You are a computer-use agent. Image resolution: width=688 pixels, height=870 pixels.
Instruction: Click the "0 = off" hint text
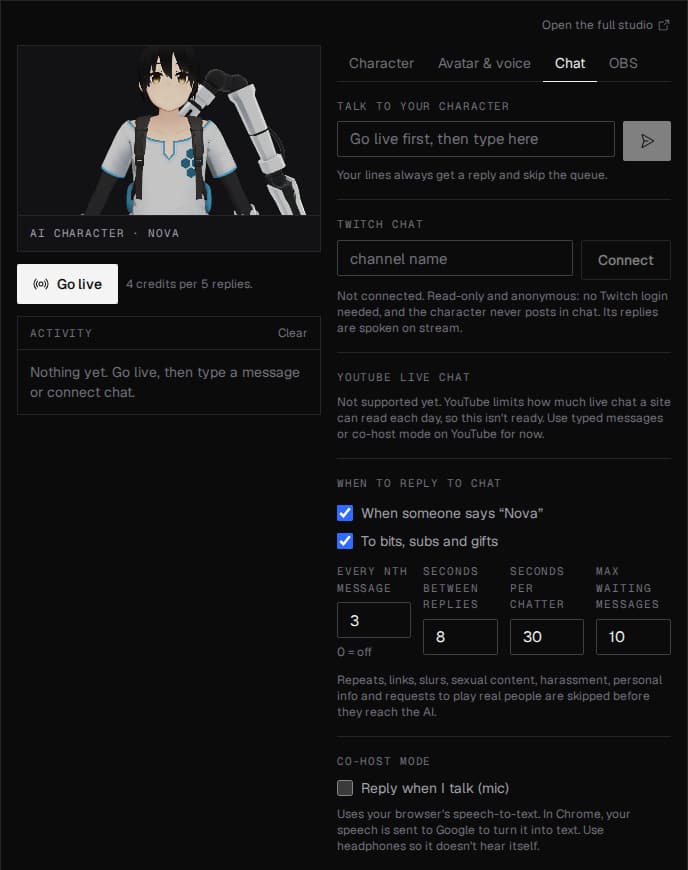click(x=354, y=652)
